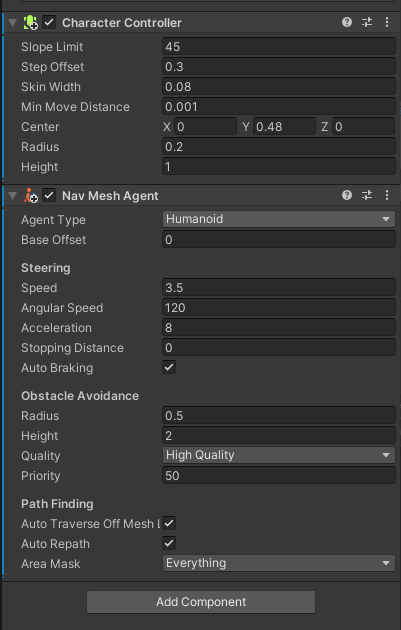Uncheck the Auto Repath checkbox
Screen dimensions: 401x630
click(x=169, y=543)
